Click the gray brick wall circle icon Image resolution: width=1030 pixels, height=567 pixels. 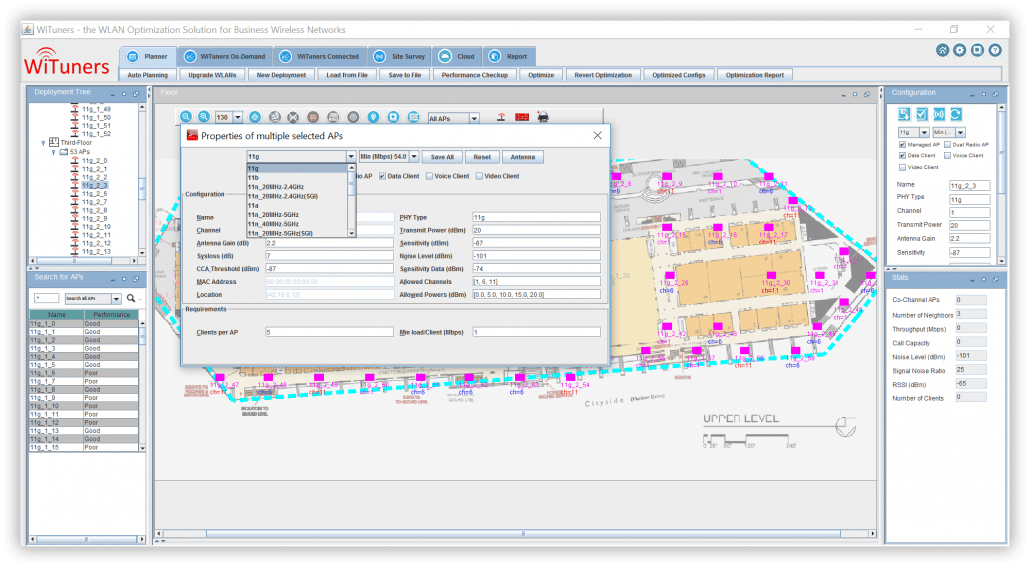click(313, 117)
